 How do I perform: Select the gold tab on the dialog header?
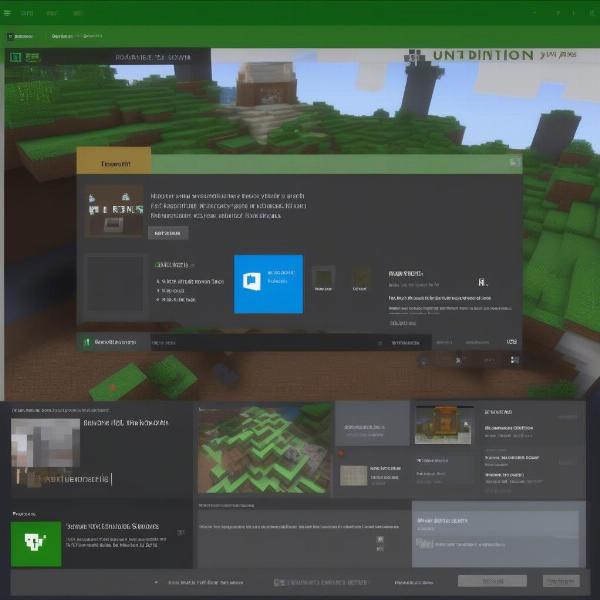(x=114, y=160)
